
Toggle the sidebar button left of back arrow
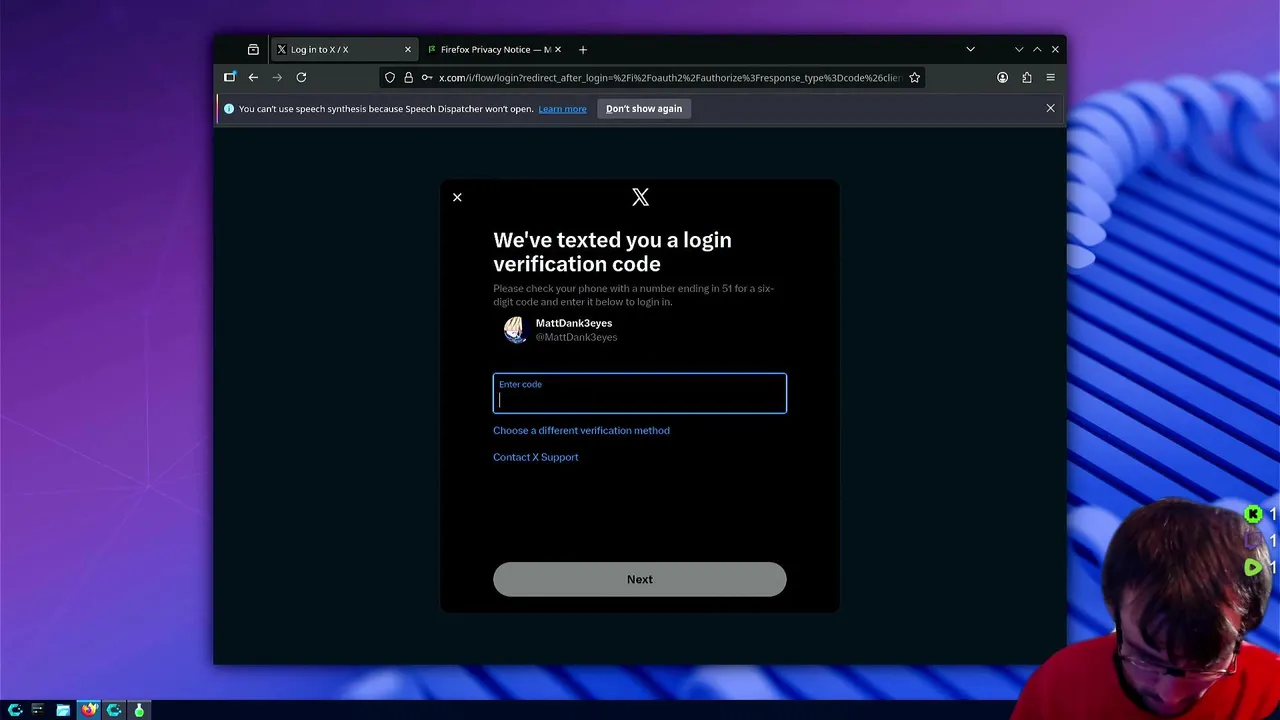[230, 77]
